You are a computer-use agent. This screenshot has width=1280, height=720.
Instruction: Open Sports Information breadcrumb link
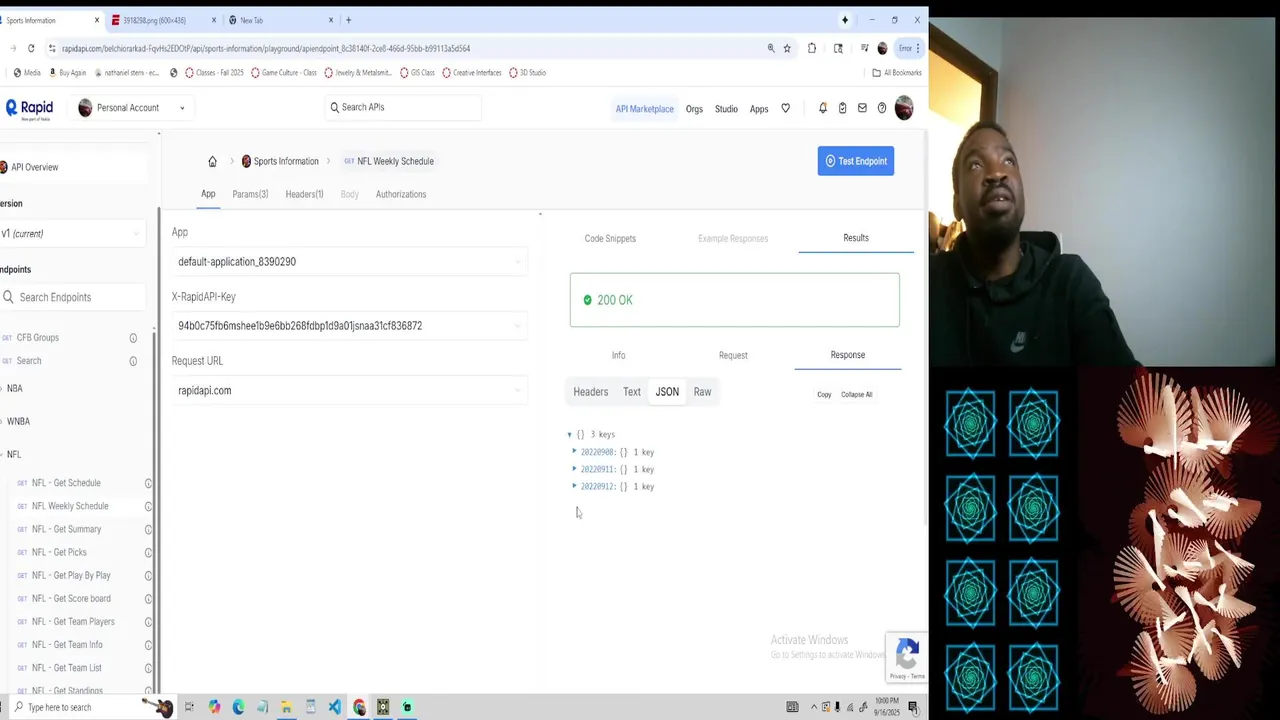click(280, 161)
